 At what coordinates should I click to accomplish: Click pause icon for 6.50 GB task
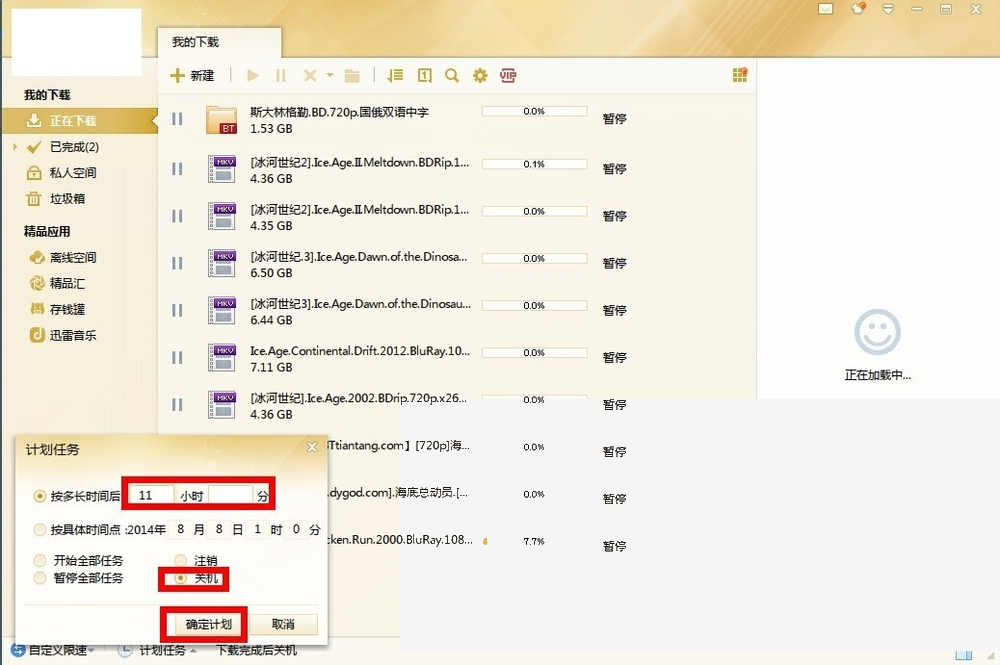(177, 263)
